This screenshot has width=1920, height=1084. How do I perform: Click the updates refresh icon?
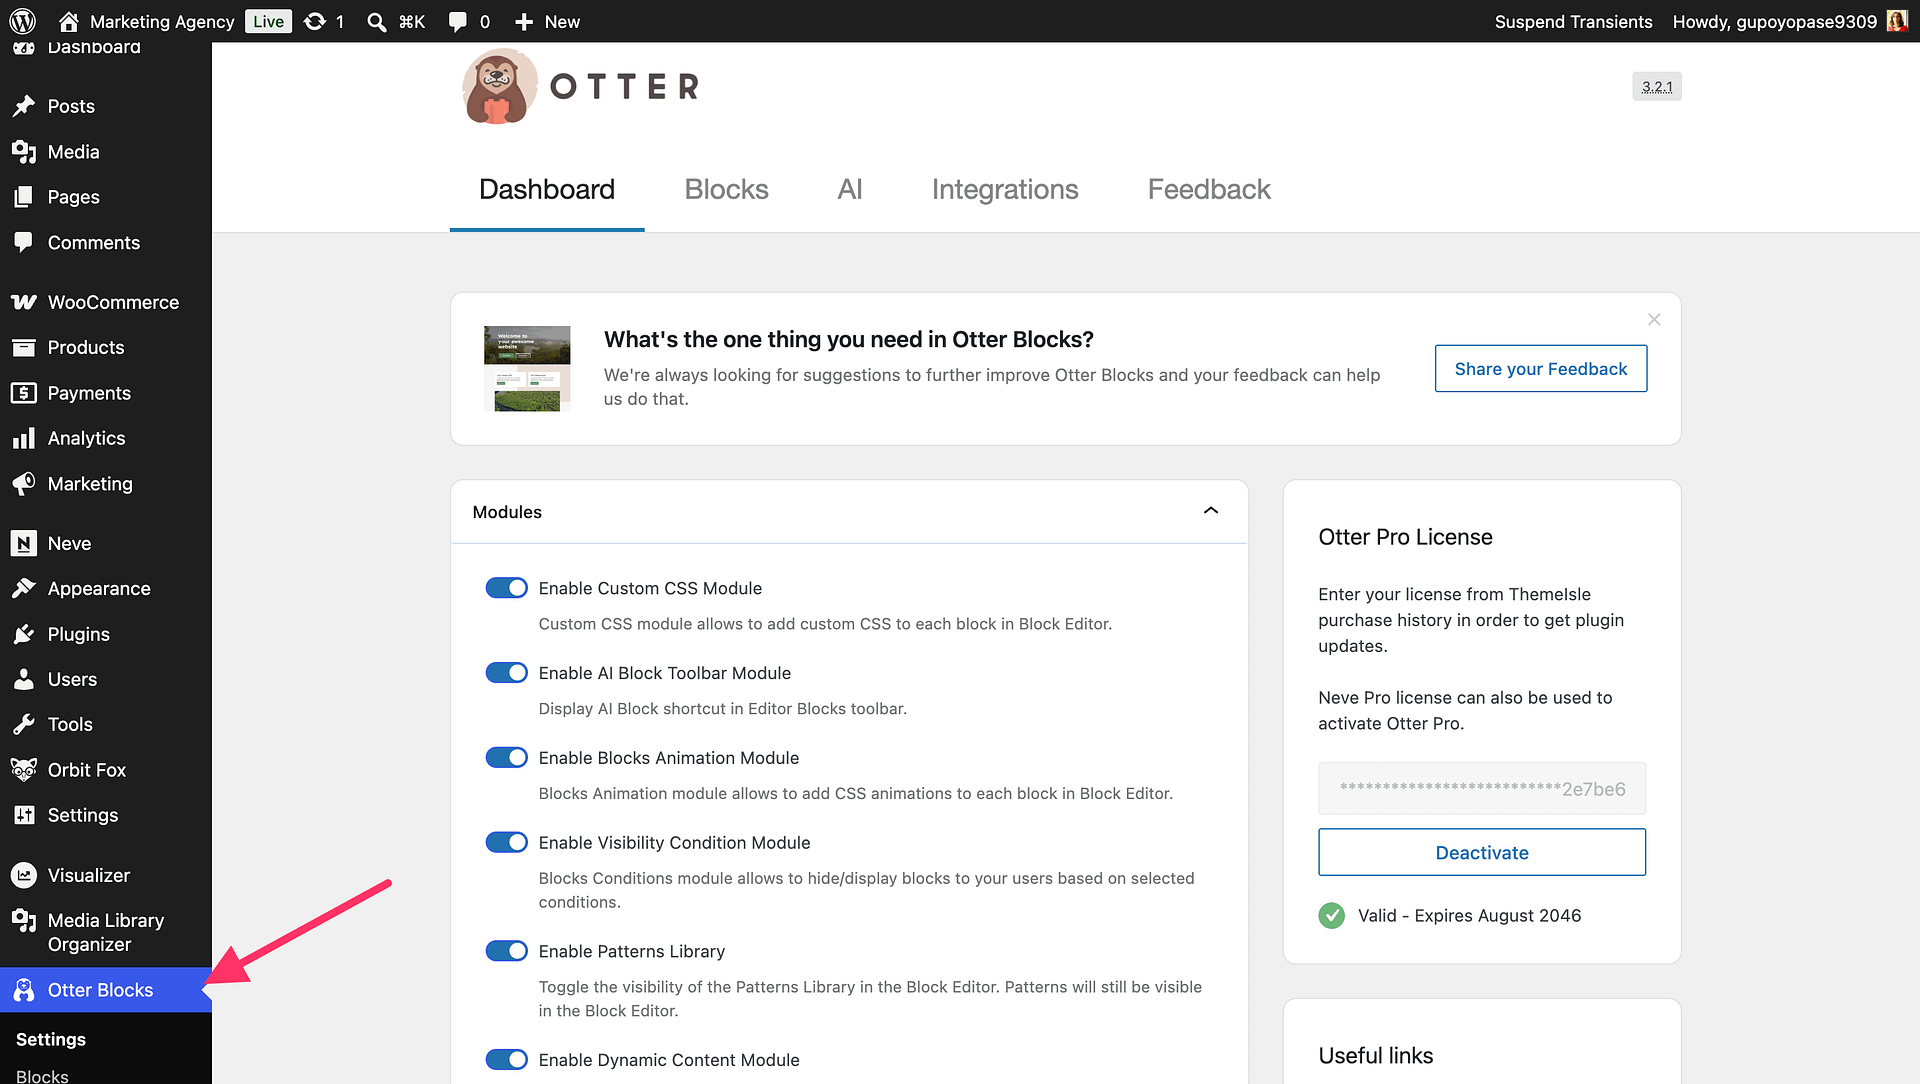coord(315,21)
